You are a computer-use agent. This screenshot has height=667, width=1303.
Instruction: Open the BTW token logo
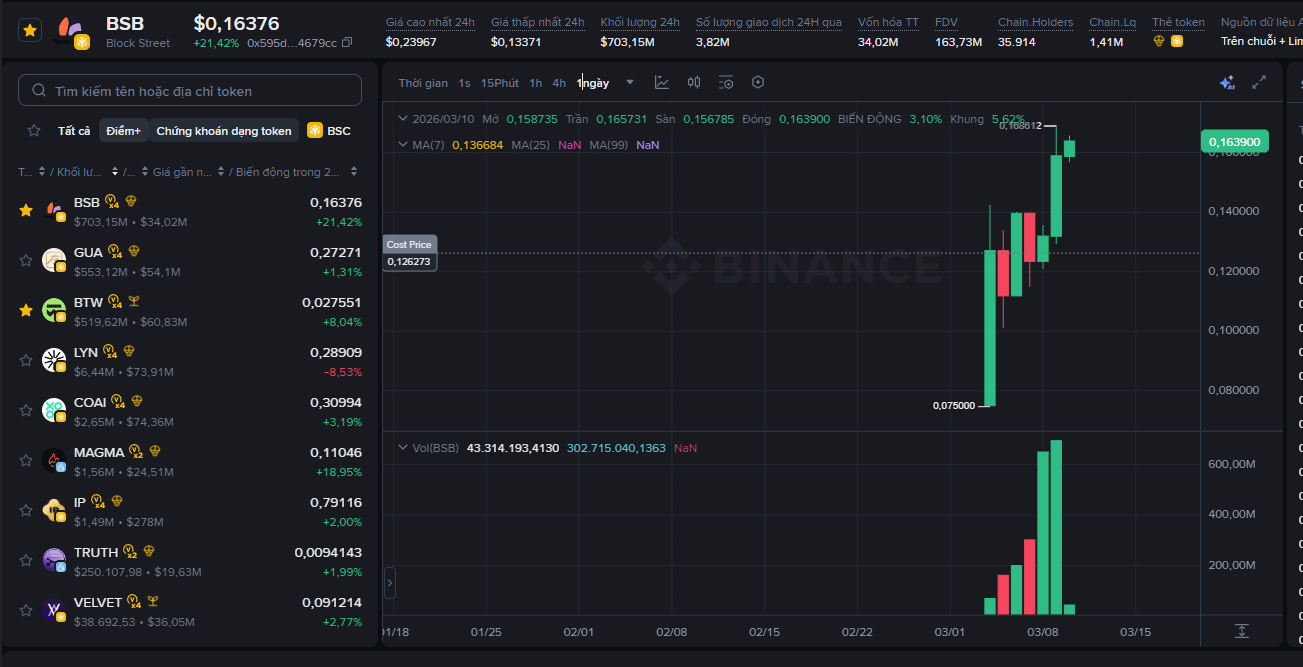click(54, 311)
